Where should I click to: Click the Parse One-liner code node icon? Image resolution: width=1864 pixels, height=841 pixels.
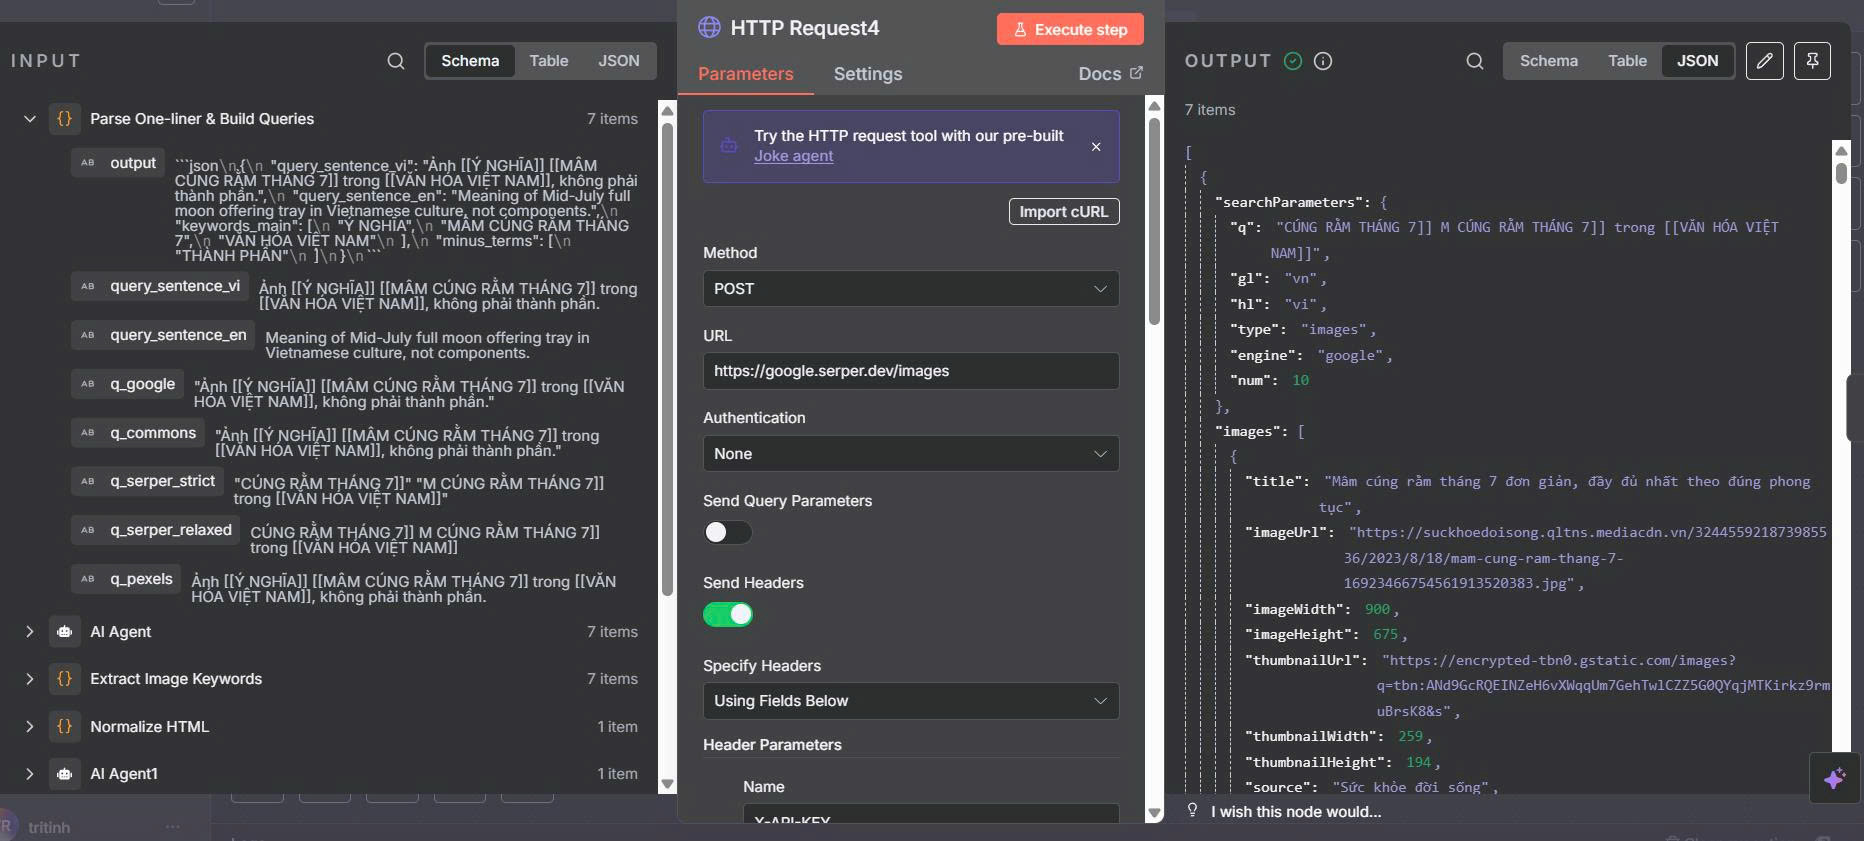point(65,118)
